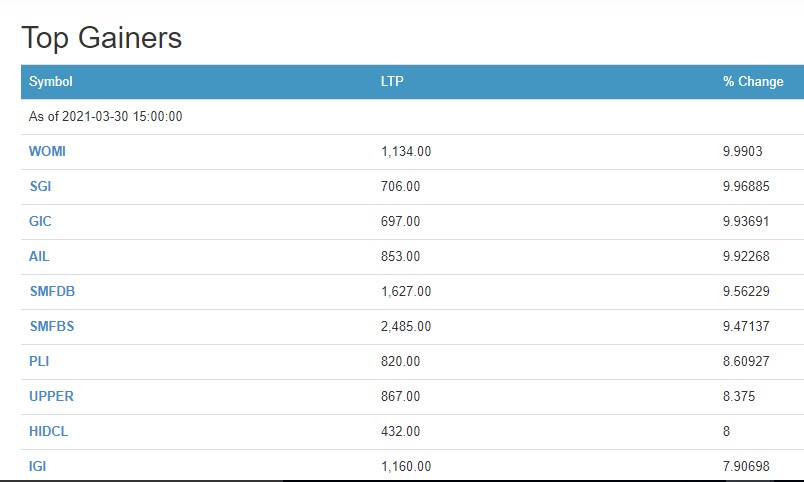The height and width of the screenshot is (482, 804).
Task: Click the As of 2021-03-30 timestamp row
Action: pyautogui.click(x=106, y=116)
